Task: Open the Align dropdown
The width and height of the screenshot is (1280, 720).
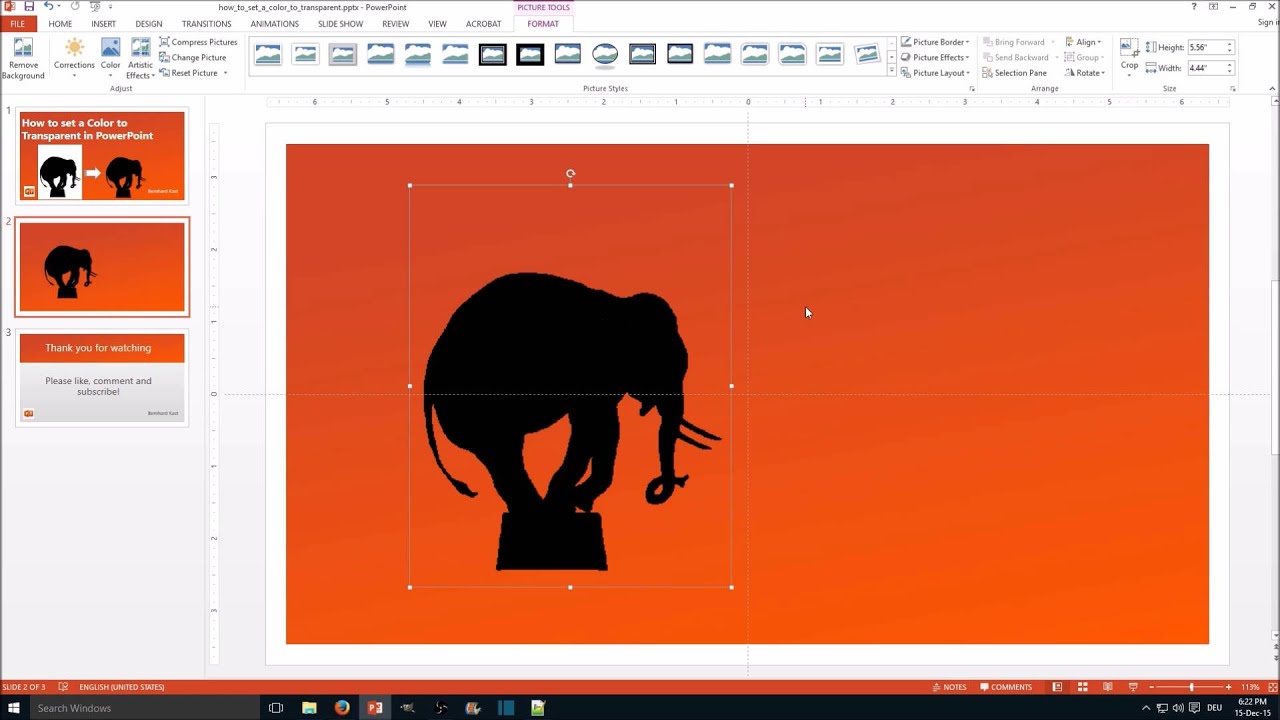Action: point(1083,42)
